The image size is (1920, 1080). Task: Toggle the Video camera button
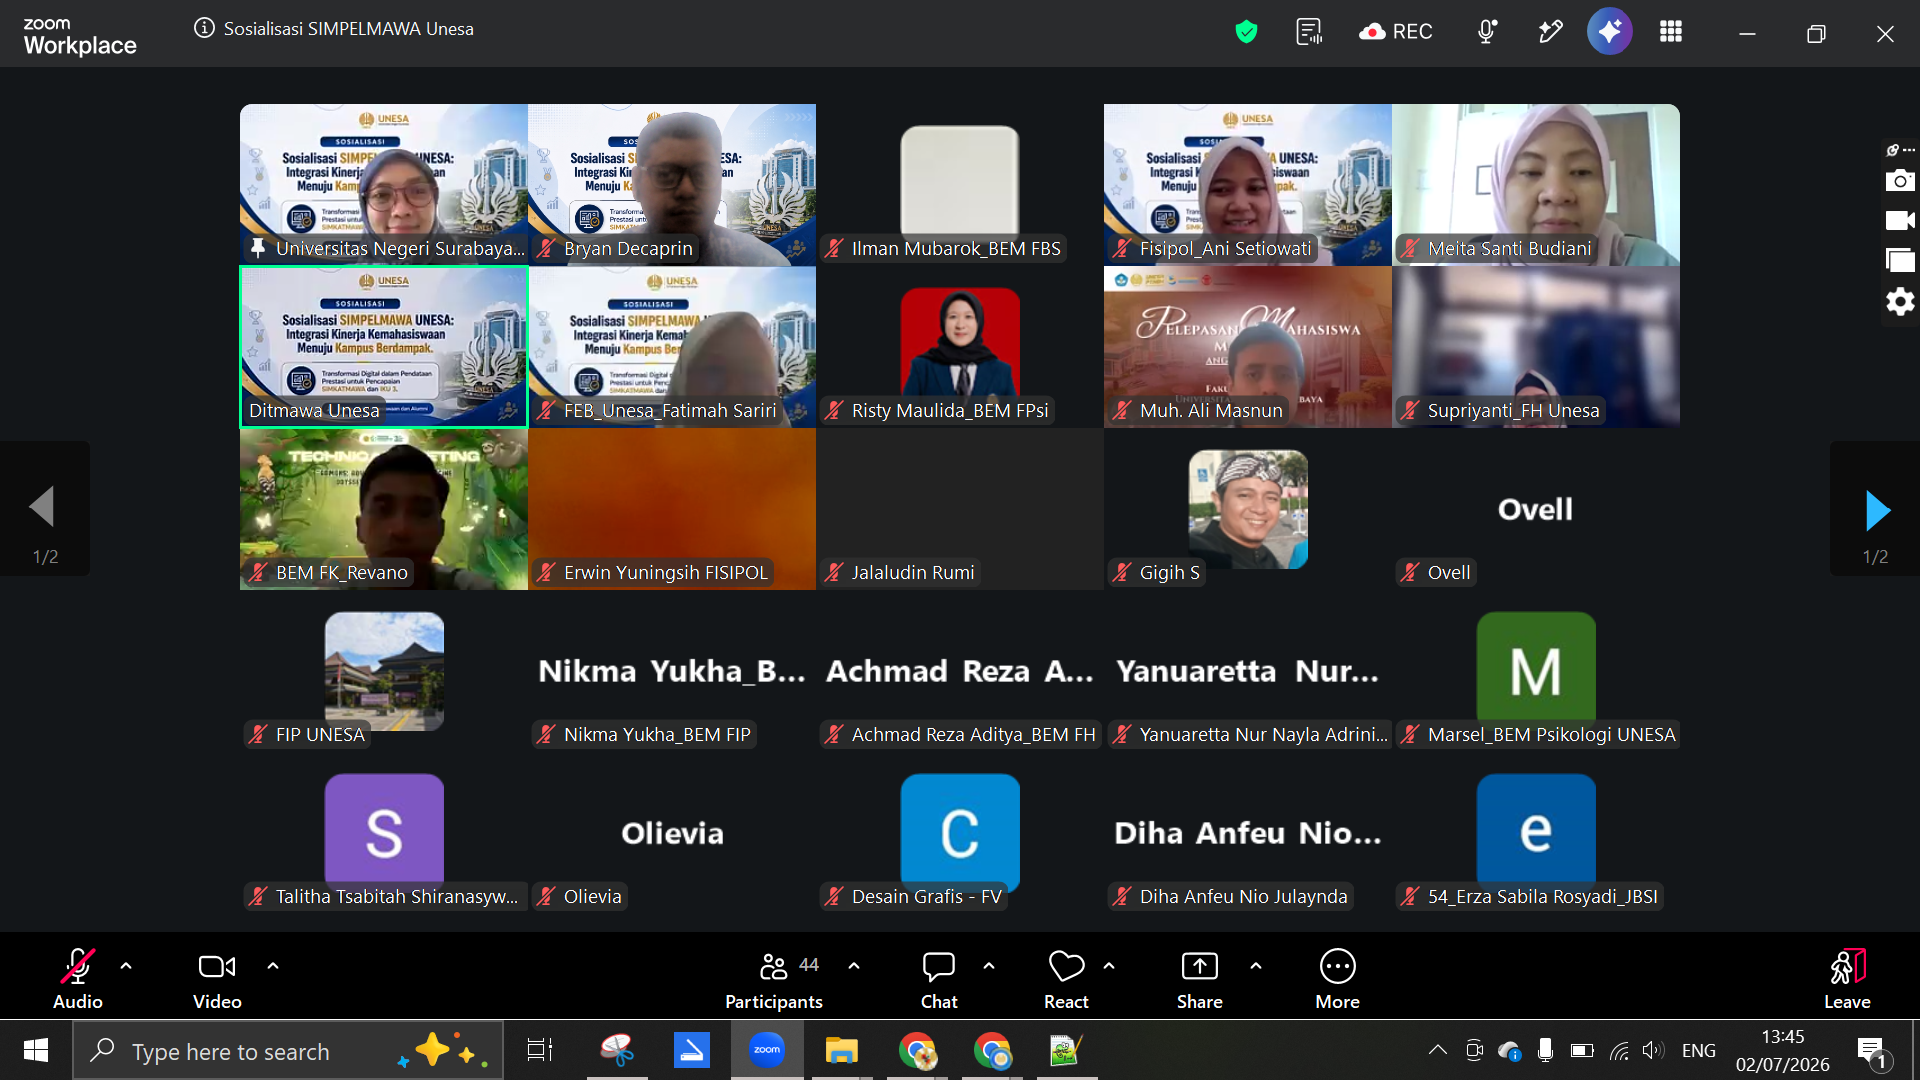(217, 980)
